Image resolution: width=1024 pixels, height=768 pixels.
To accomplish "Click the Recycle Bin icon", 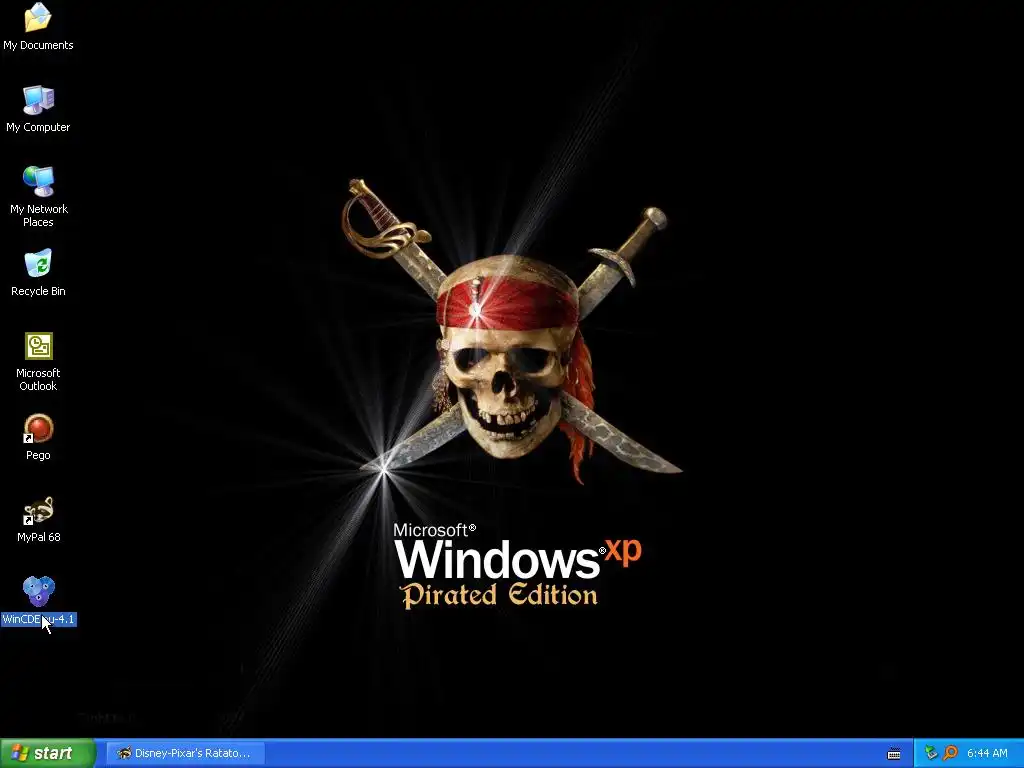I will click(38, 264).
